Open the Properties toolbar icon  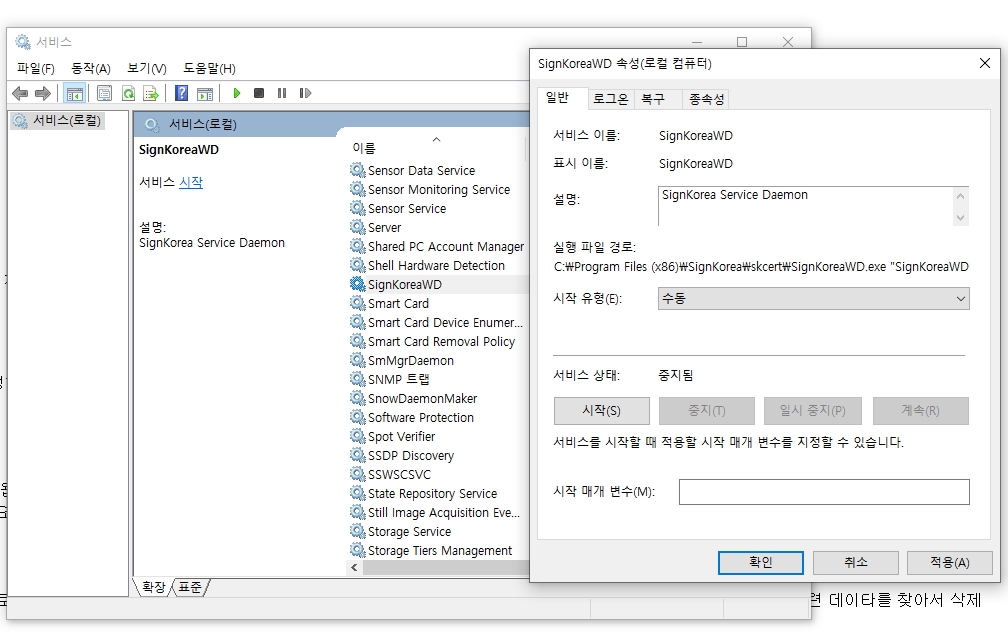(104, 93)
